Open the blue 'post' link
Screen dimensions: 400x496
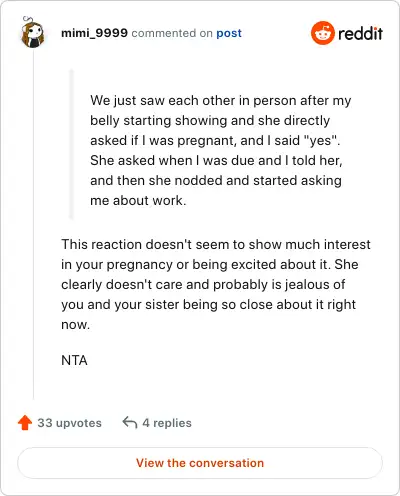coord(229,33)
